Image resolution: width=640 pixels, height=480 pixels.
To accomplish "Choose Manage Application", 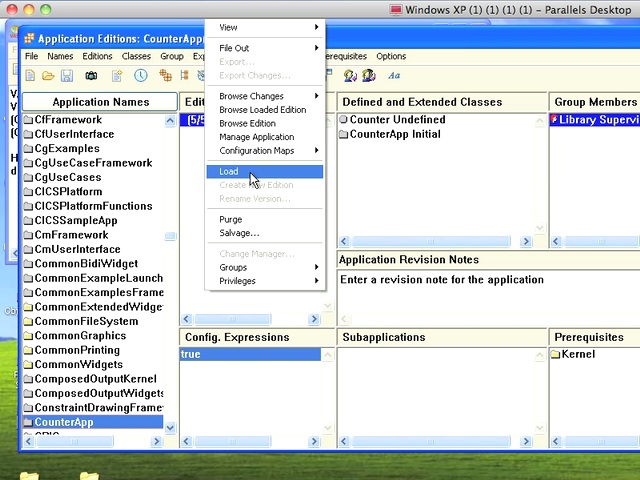I will point(264,137).
